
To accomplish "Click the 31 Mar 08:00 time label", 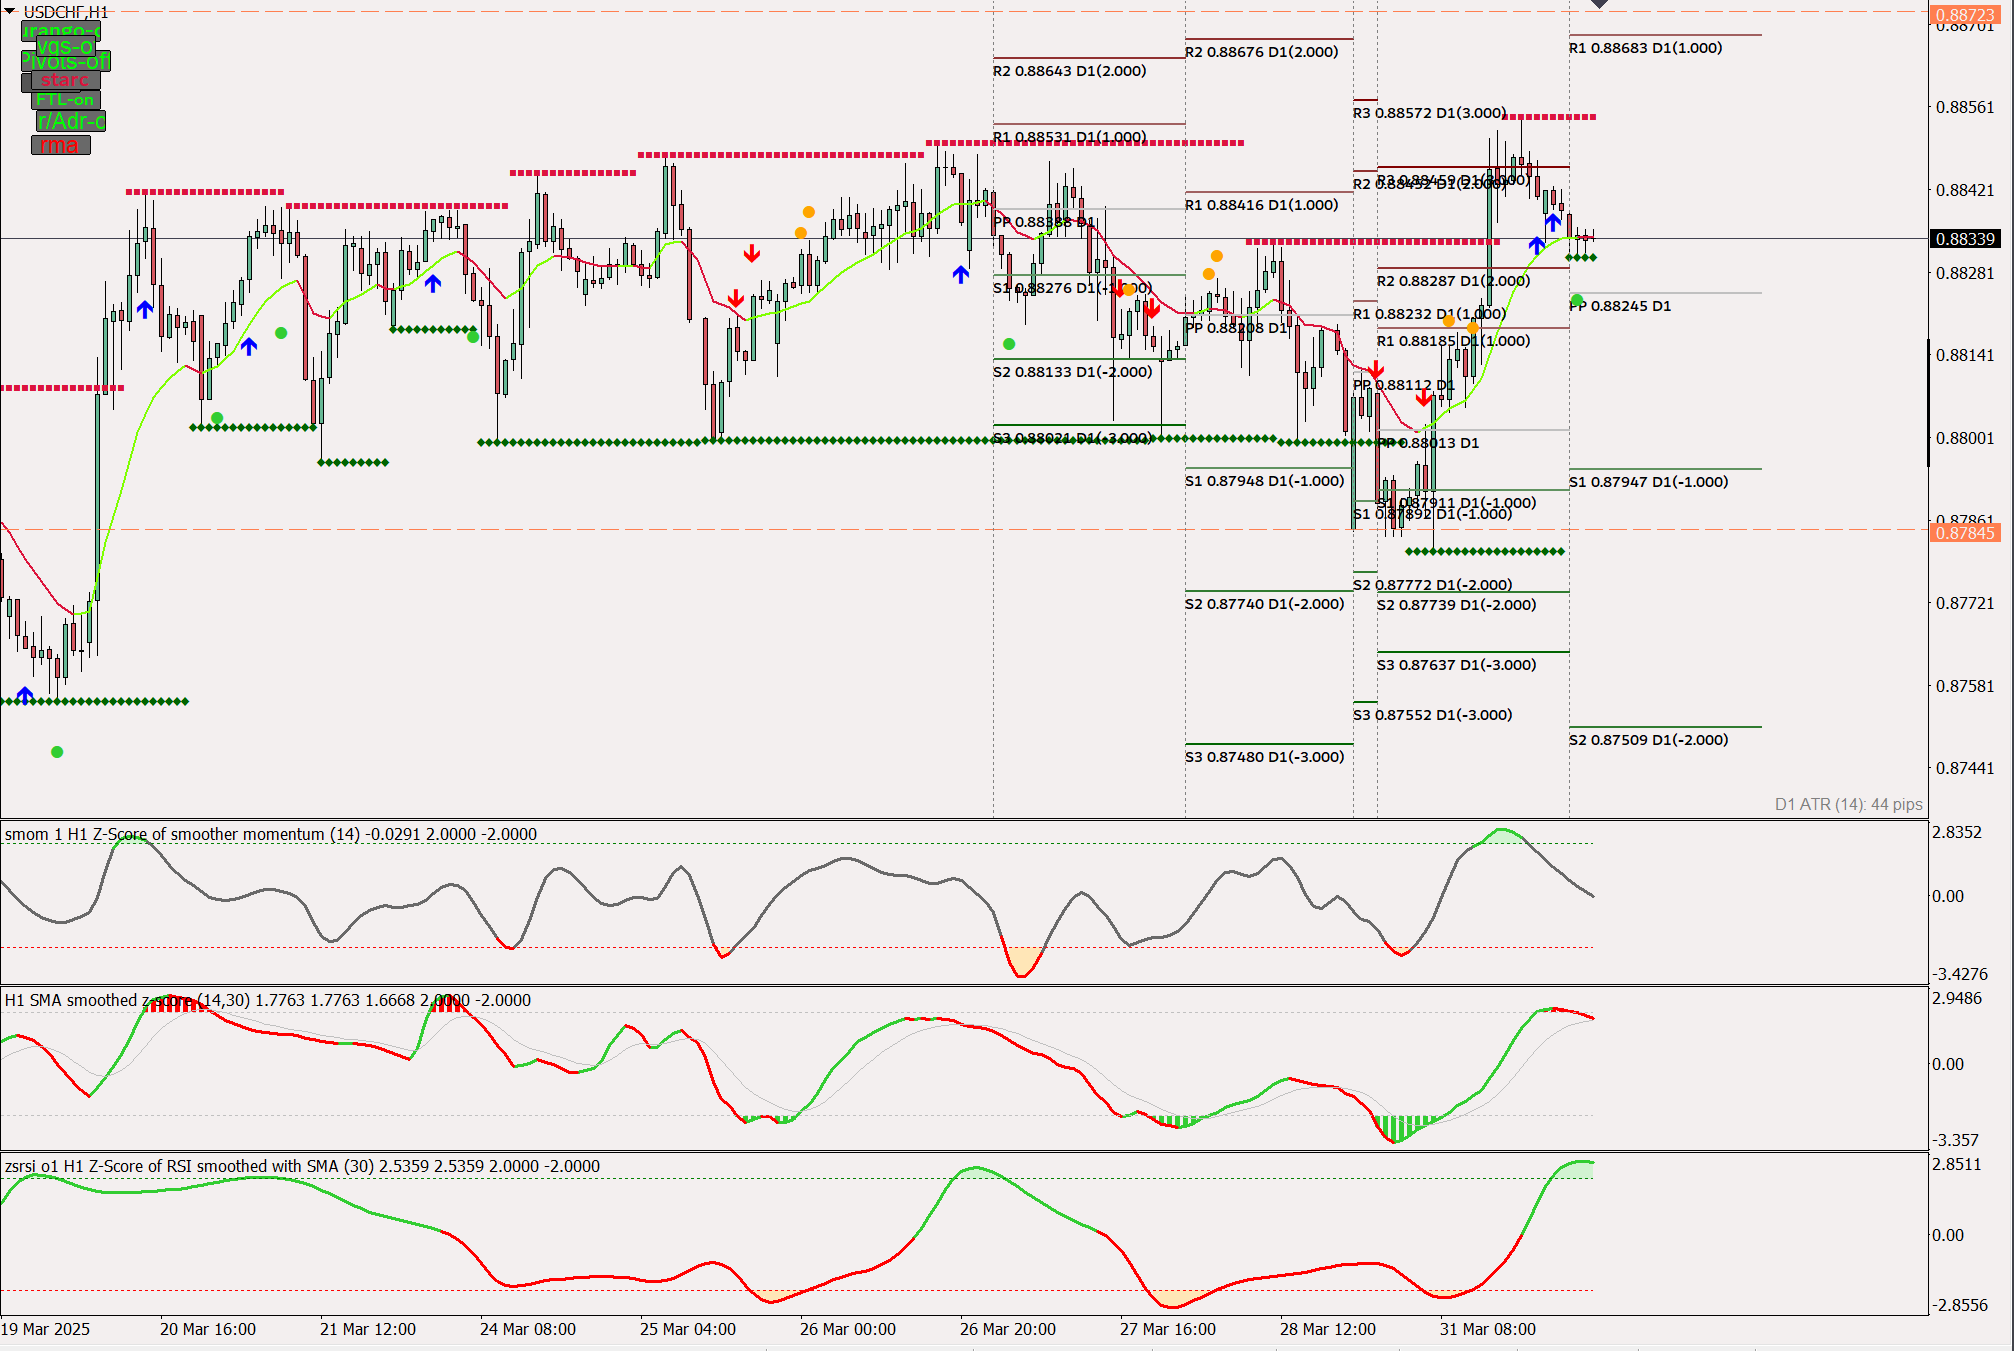I will (x=1487, y=1329).
